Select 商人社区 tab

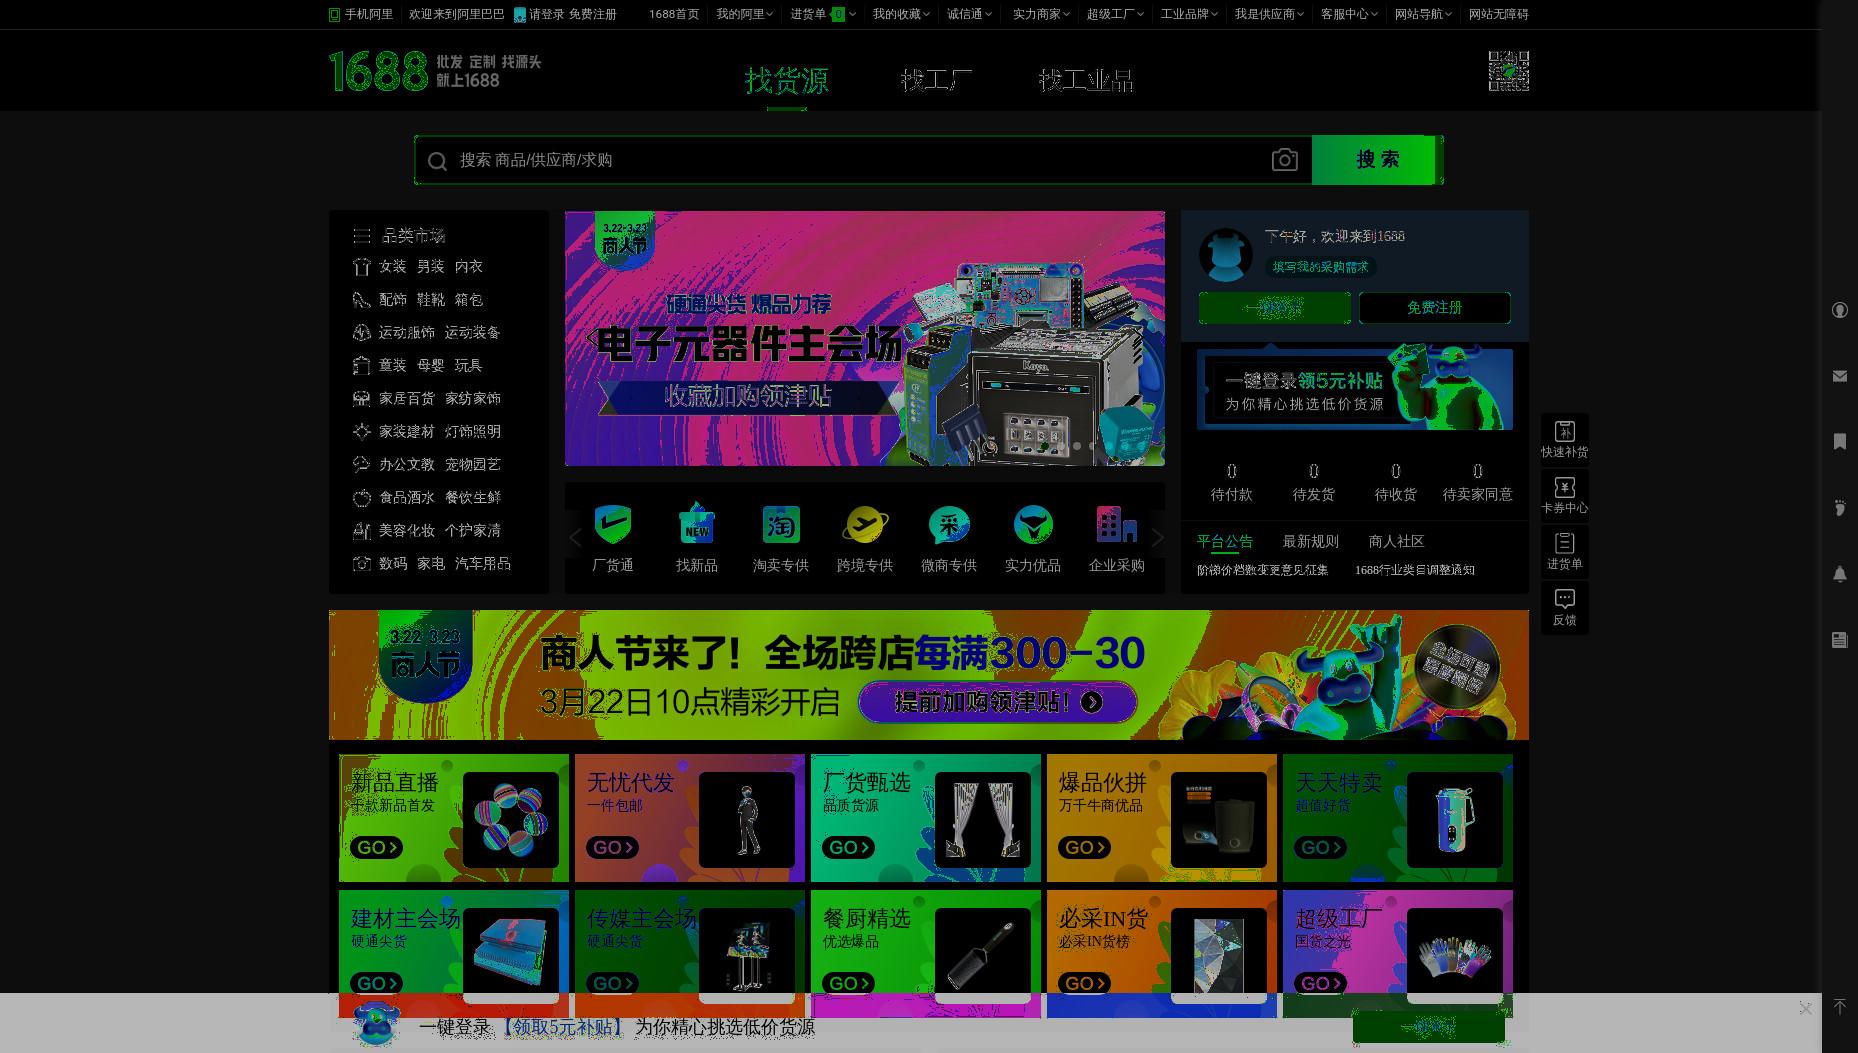[1396, 541]
